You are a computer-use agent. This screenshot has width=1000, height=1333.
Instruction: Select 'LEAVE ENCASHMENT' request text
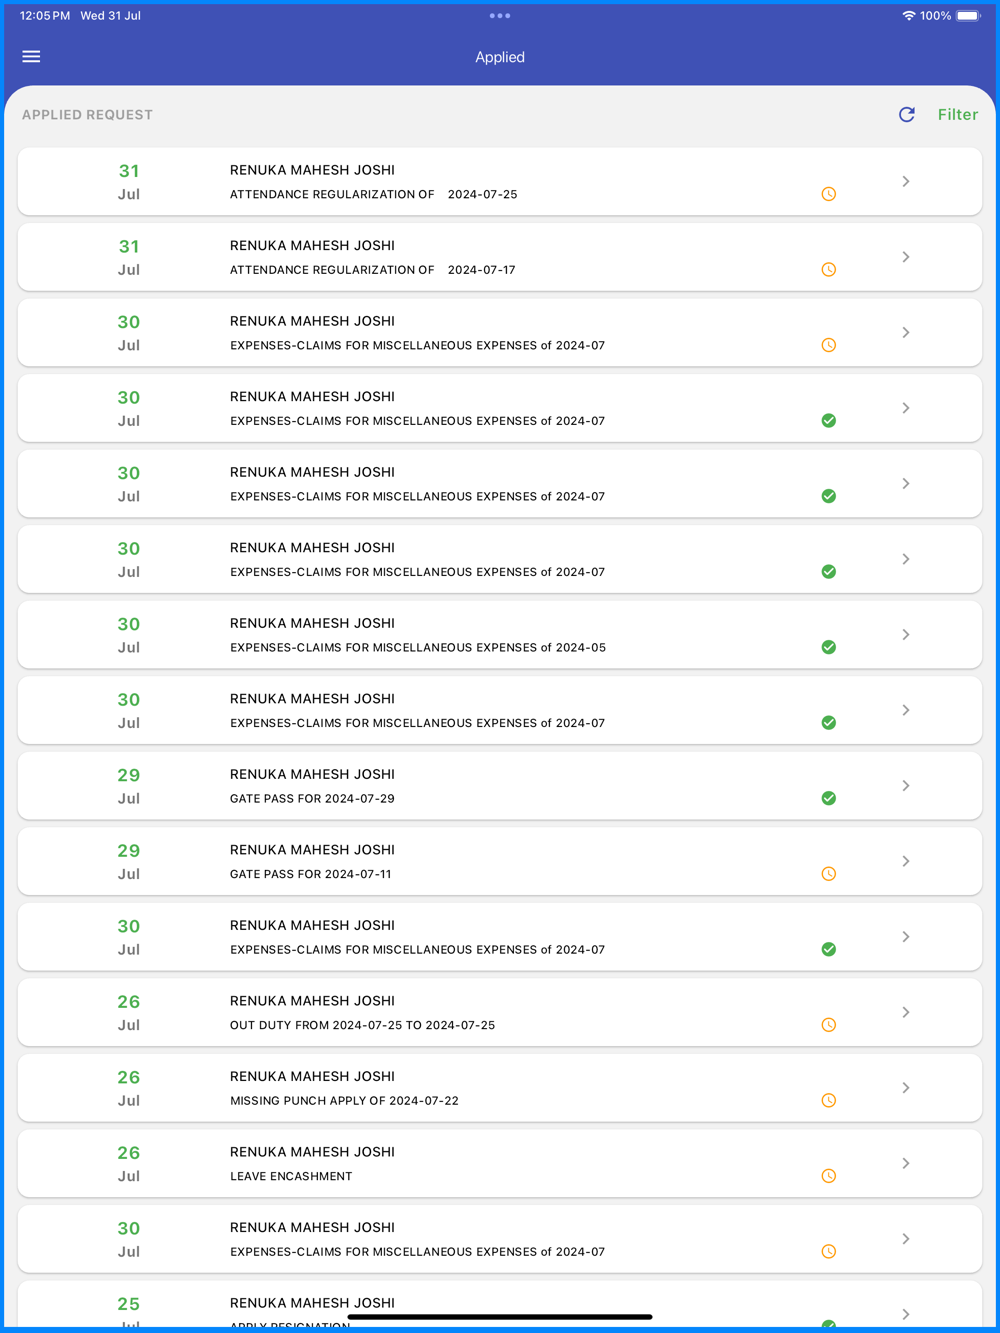(291, 1176)
